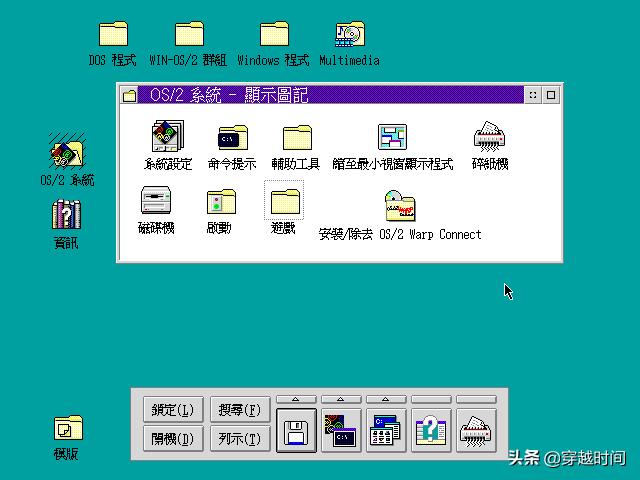Viewport: 640px width, 480px height.
Task: Expand the drawer above the launchpad floppy icon
Action: (296, 400)
